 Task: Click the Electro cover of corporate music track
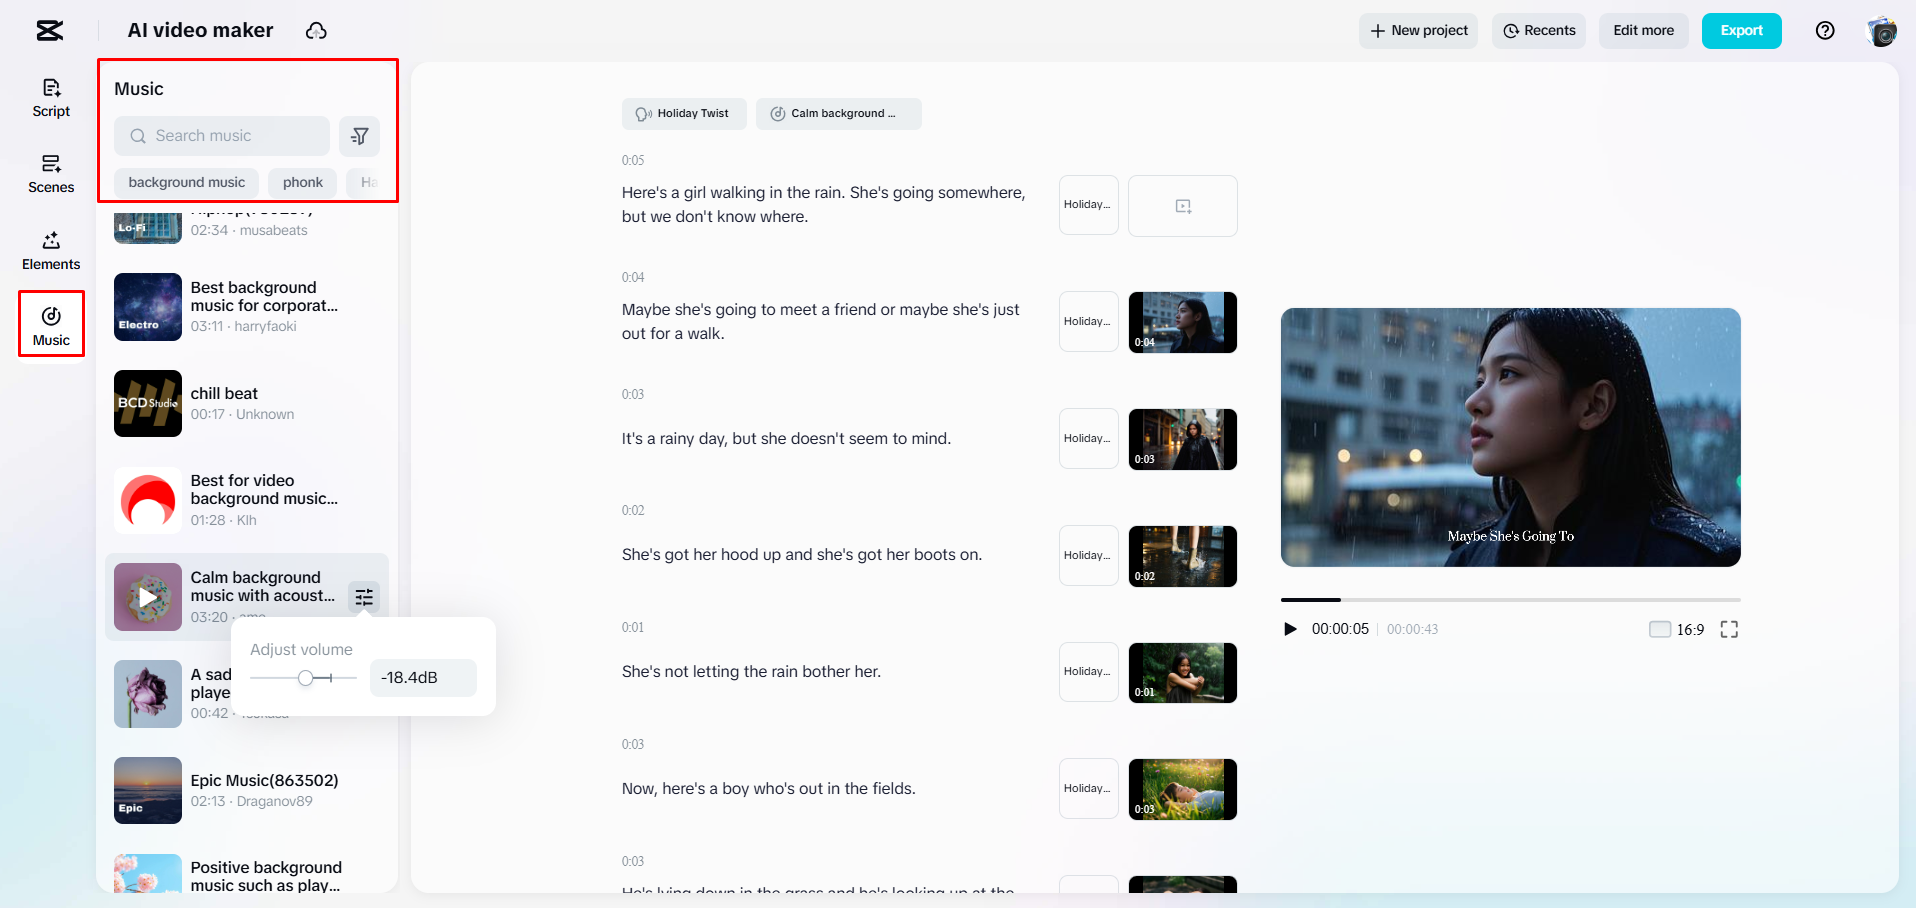click(148, 307)
